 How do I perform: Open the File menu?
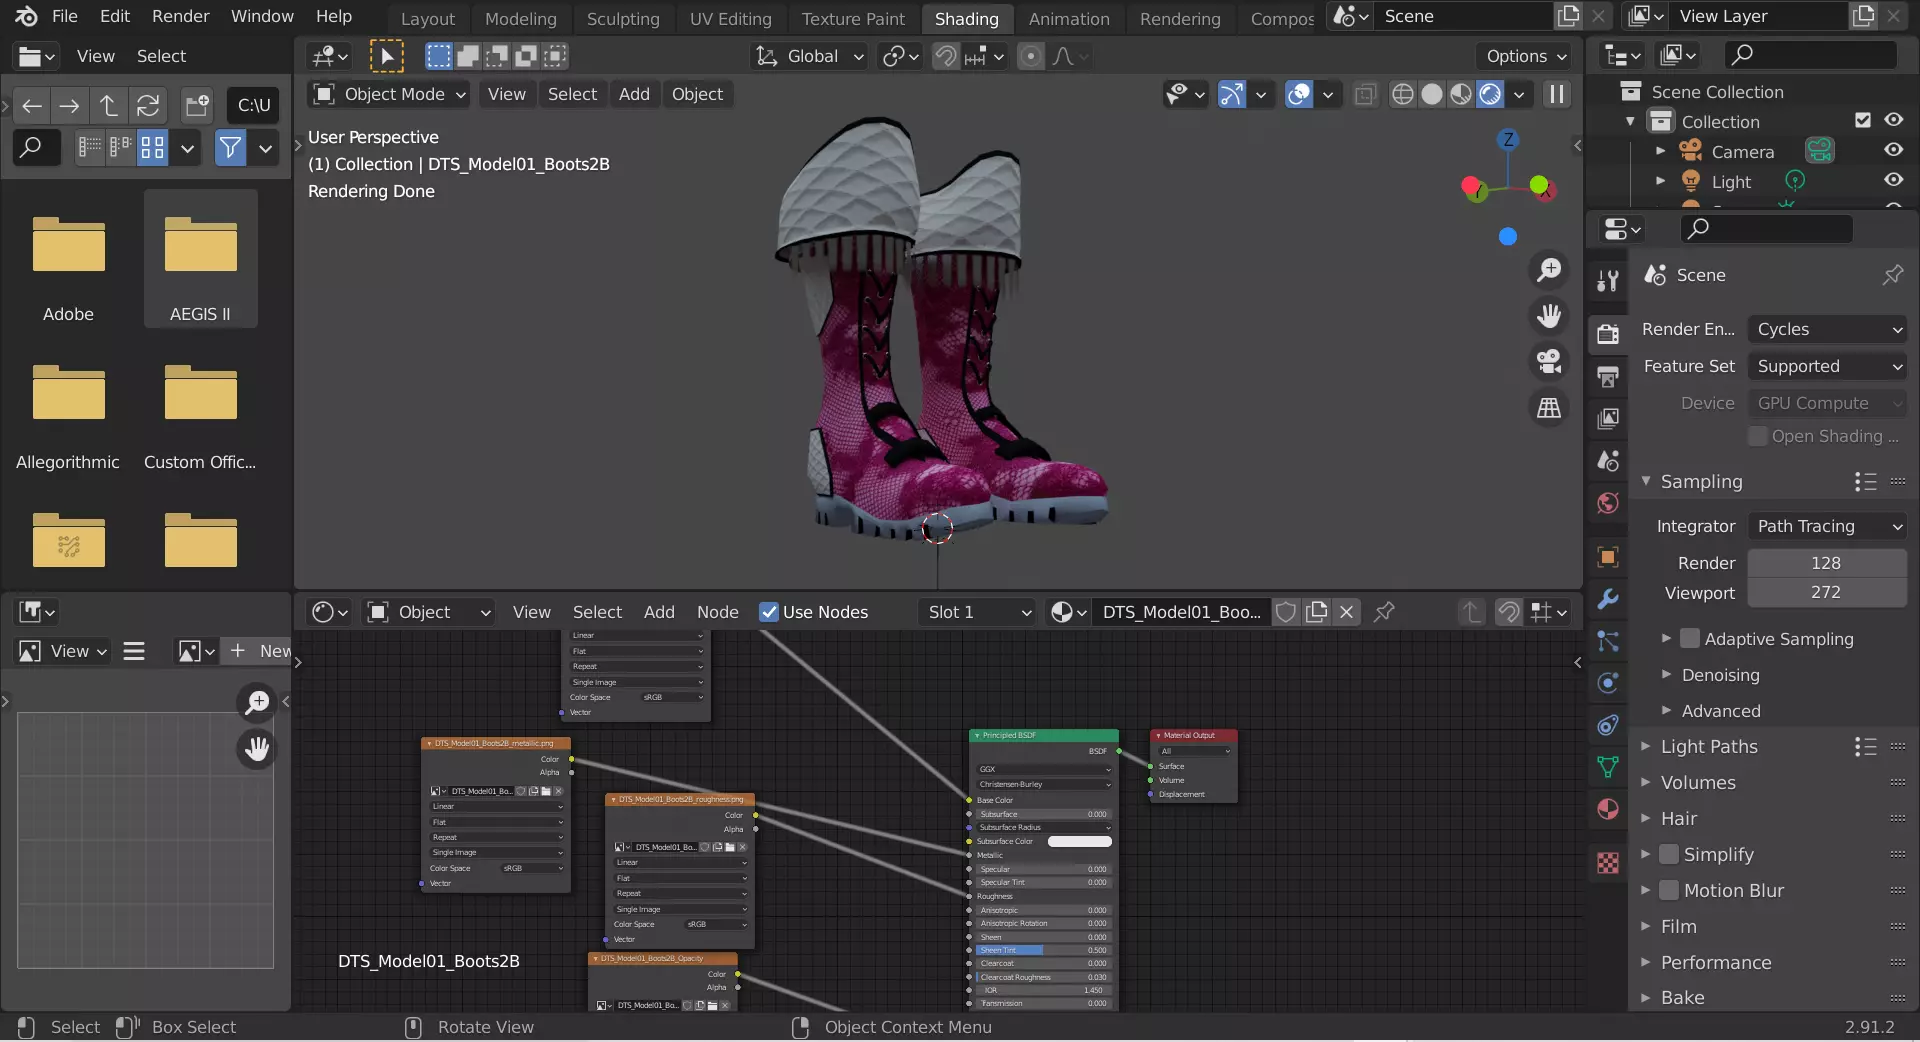coord(64,16)
